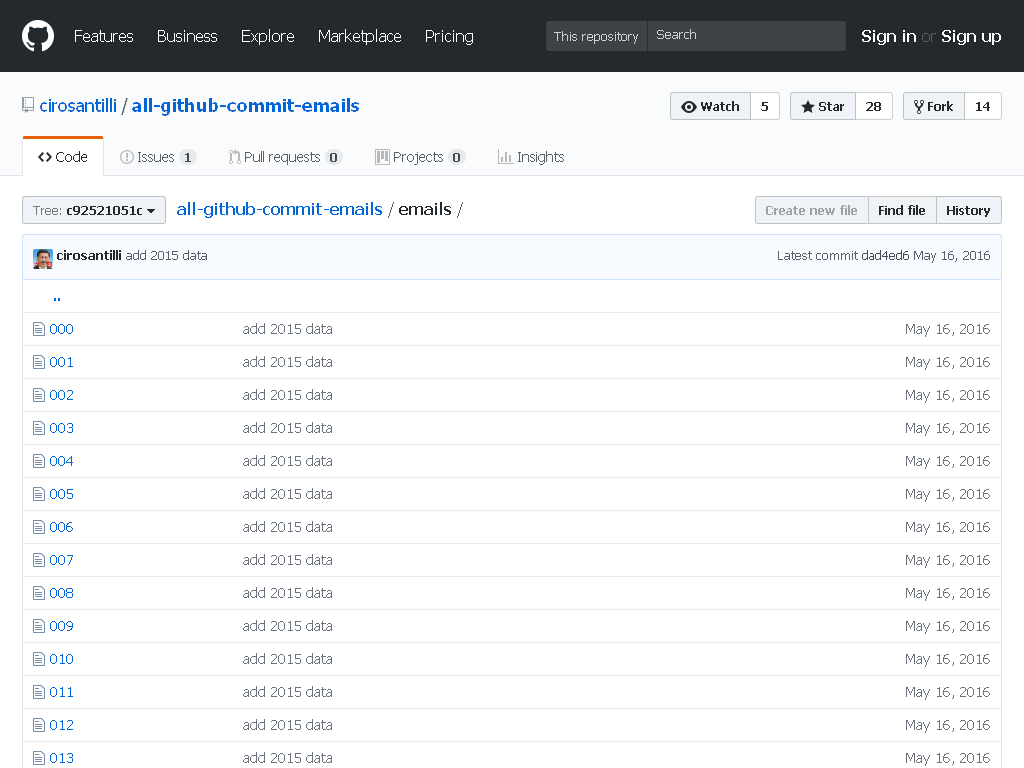1024x768 pixels.
Task: Open file icon for 011
Action: (39, 692)
